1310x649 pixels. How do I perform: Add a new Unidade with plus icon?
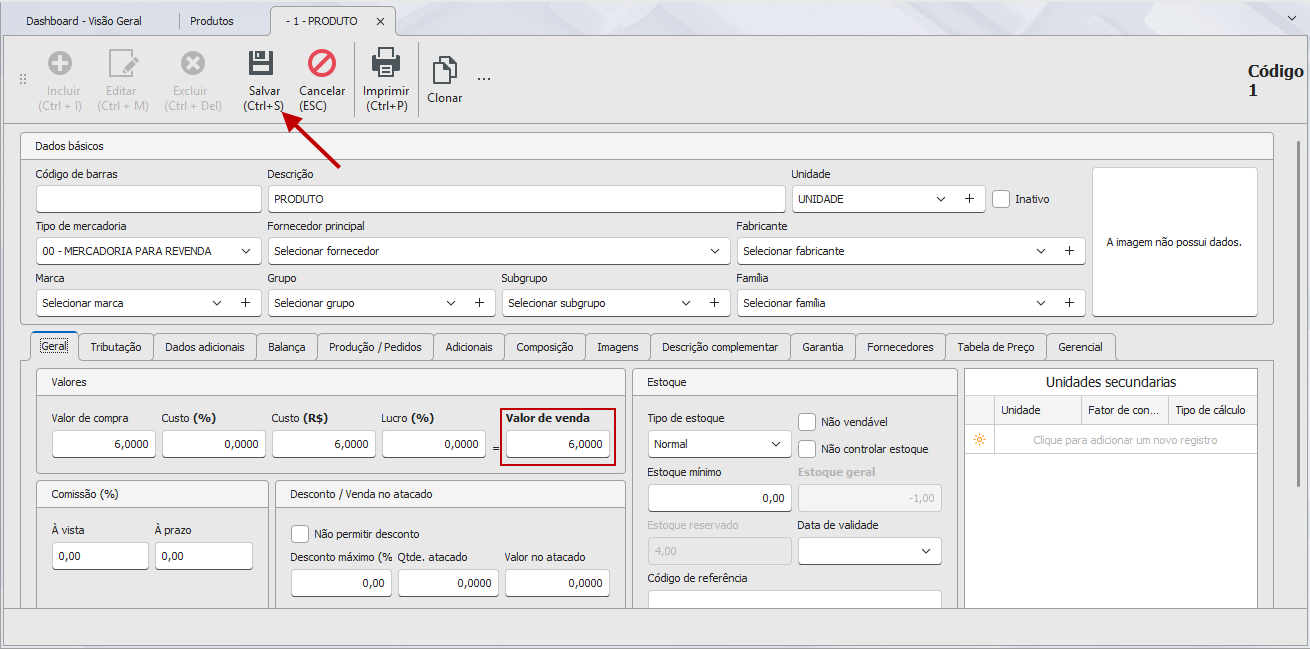tap(969, 199)
